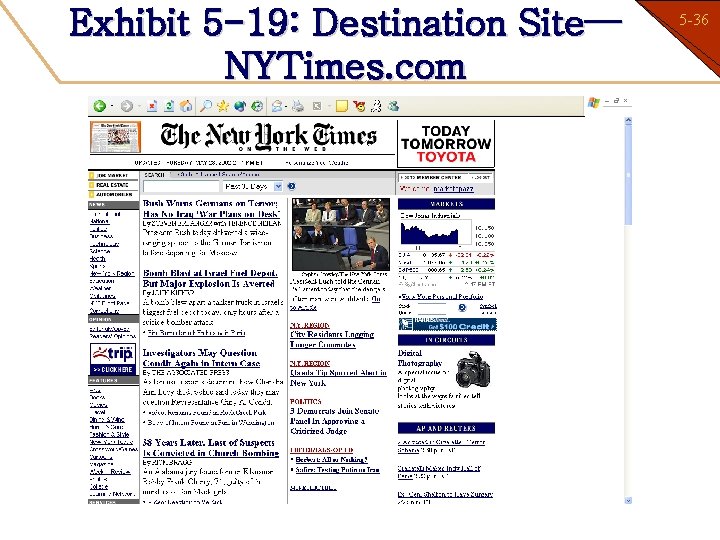This screenshot has height=540, width=720.
Task: Open the Digital Photography article link
Action: [420, 358]
